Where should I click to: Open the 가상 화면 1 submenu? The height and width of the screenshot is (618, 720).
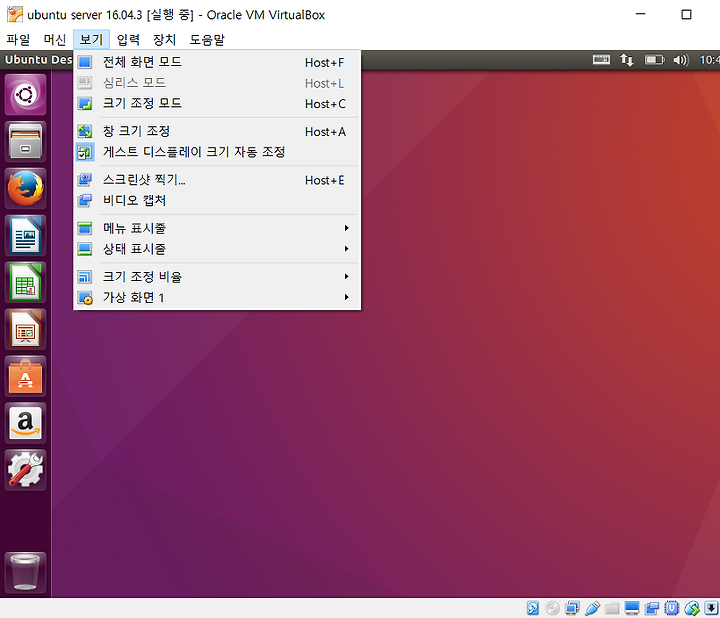[x=217, y=298]
